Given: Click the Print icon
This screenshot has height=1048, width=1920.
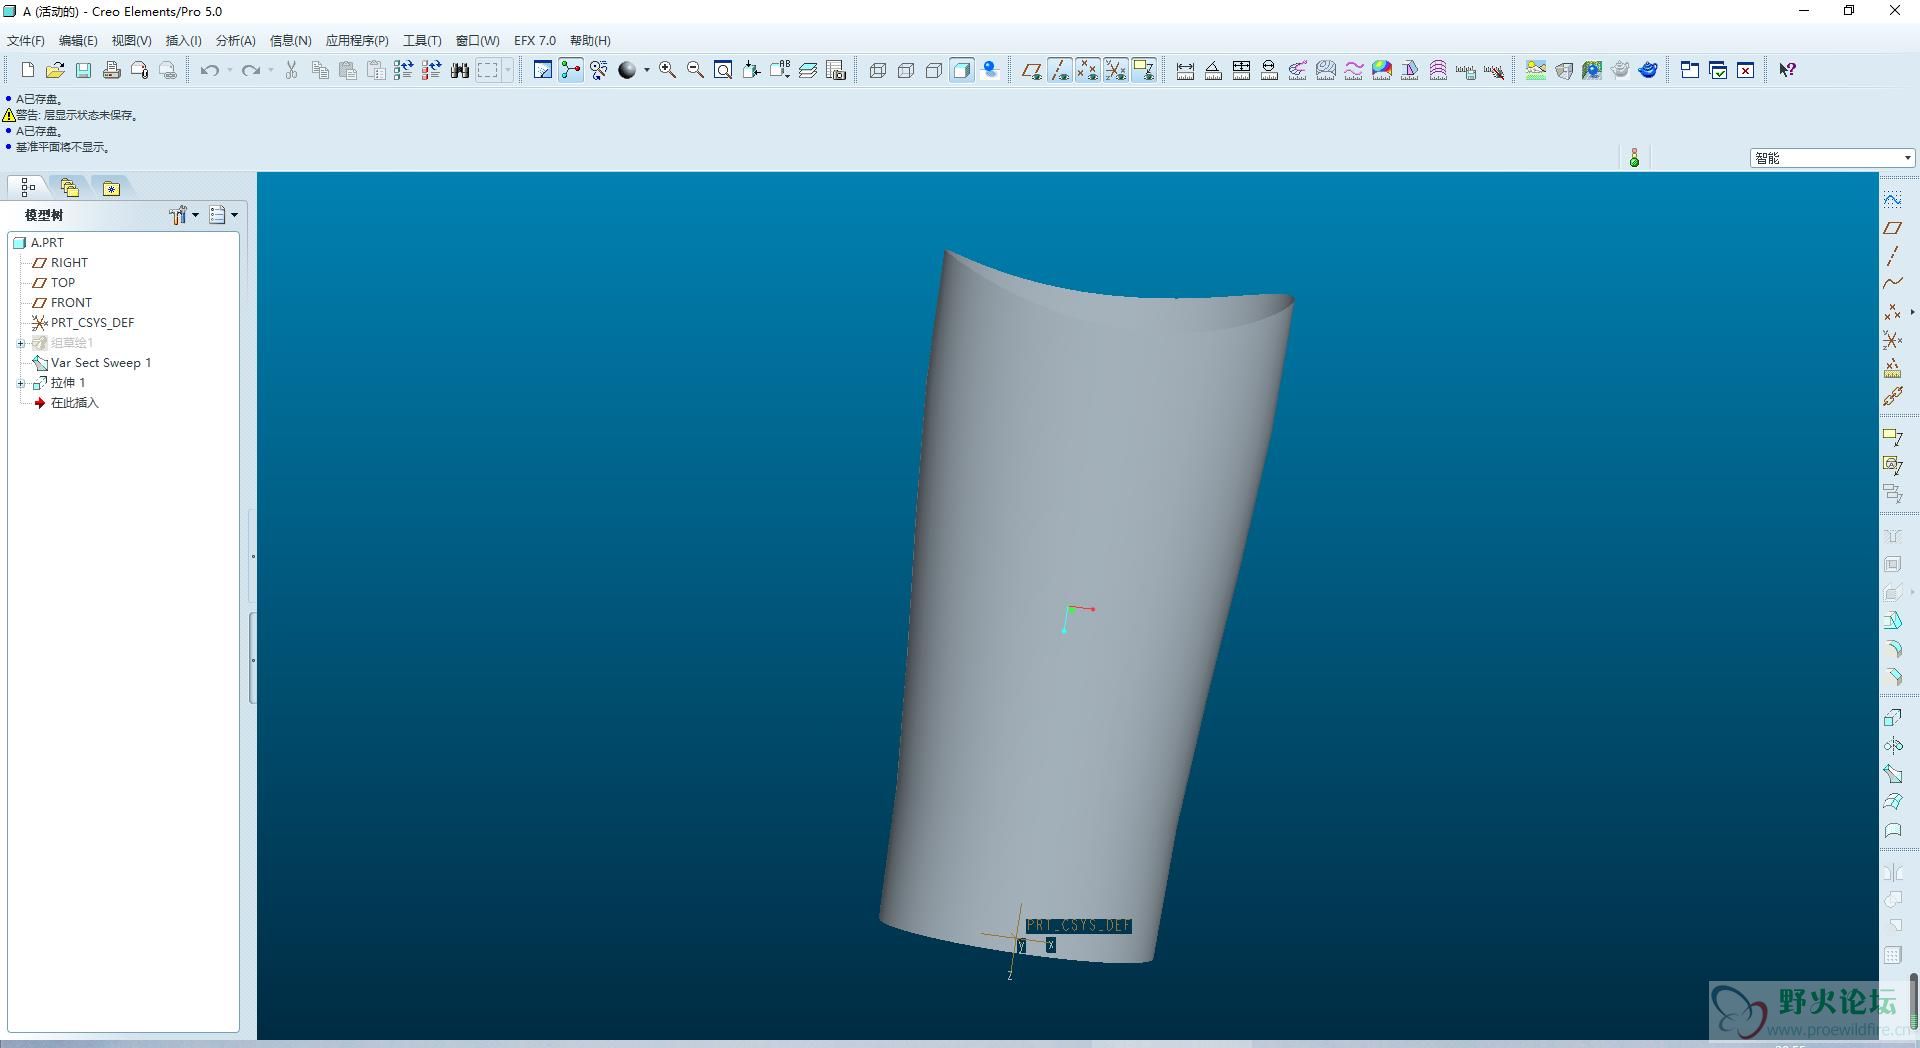Looking at the screenshot, I should click(x=111, y=70).
